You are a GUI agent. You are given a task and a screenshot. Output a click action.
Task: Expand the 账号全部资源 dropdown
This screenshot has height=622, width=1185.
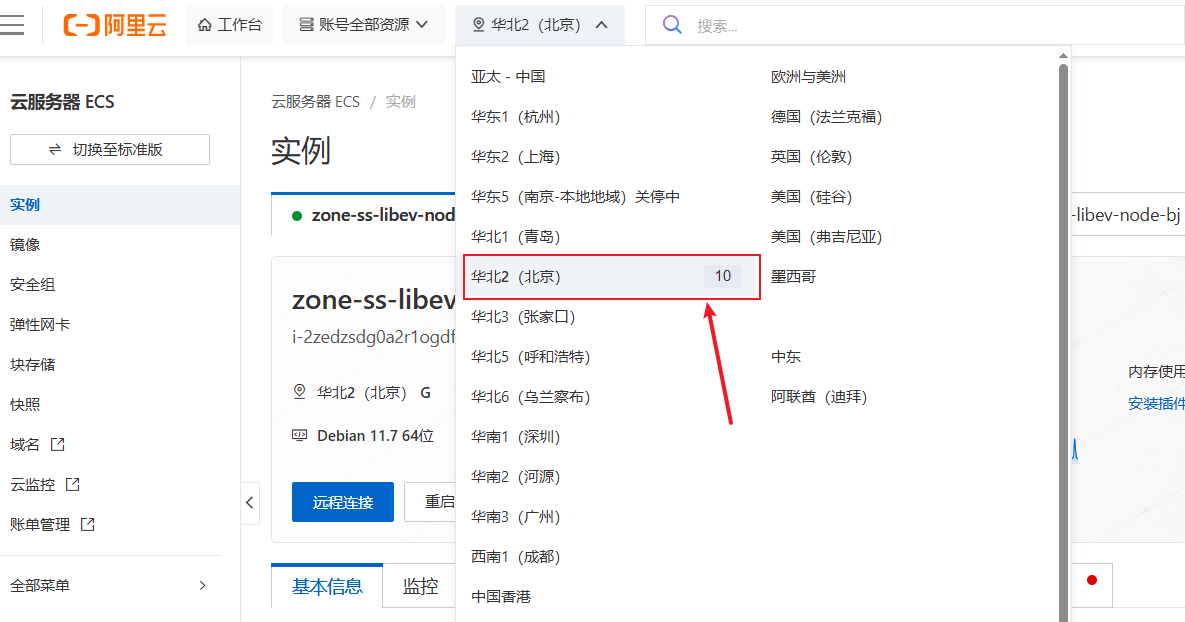point(364,25)
